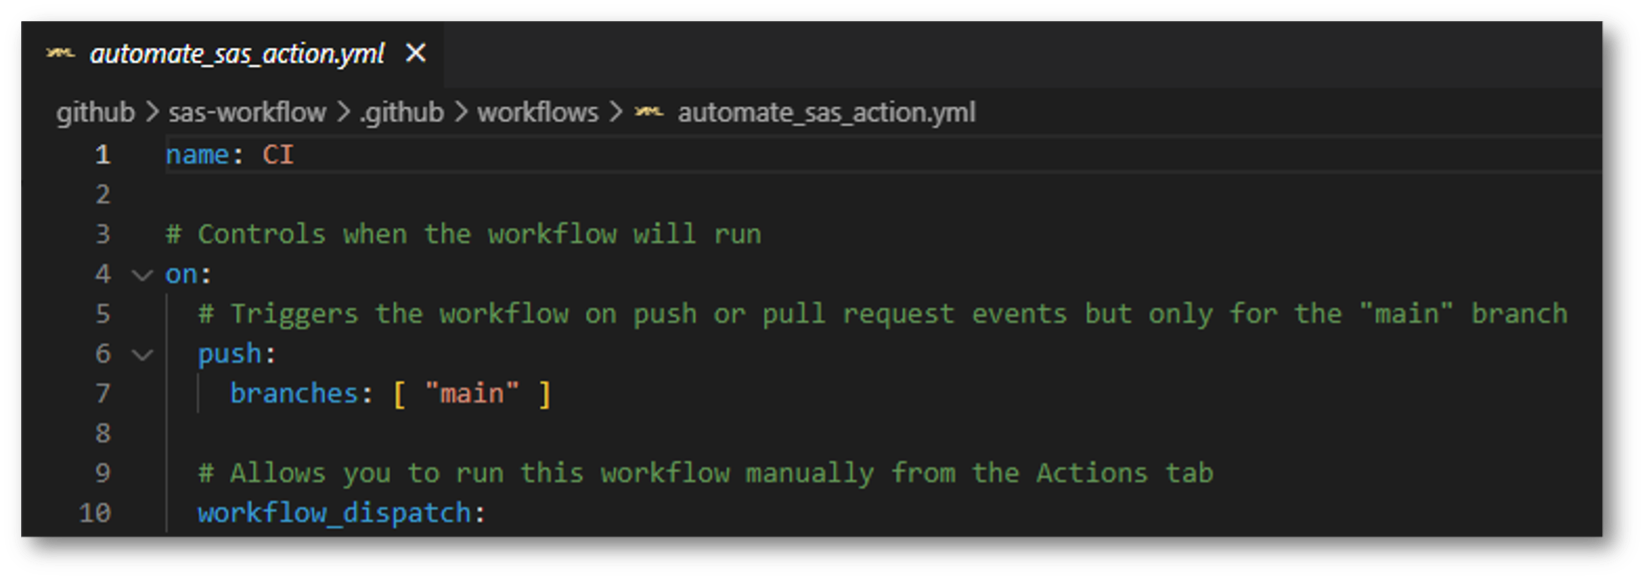Click line number 1 in the gutter
This screenshot has width=1646, height=580.
[102, 155]
